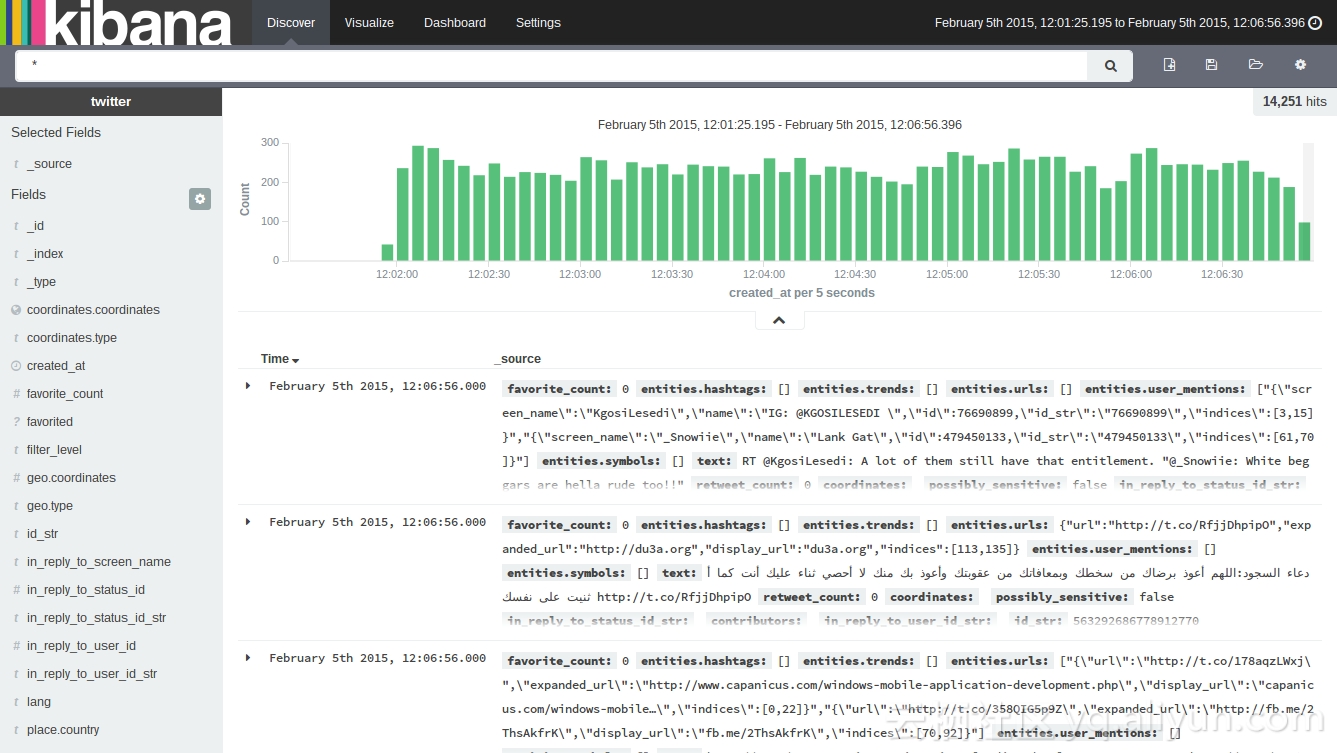Viewport: 1337px width, 753px height.
Task: Click the Save Search floppy icon
Action: point(1211,65)
